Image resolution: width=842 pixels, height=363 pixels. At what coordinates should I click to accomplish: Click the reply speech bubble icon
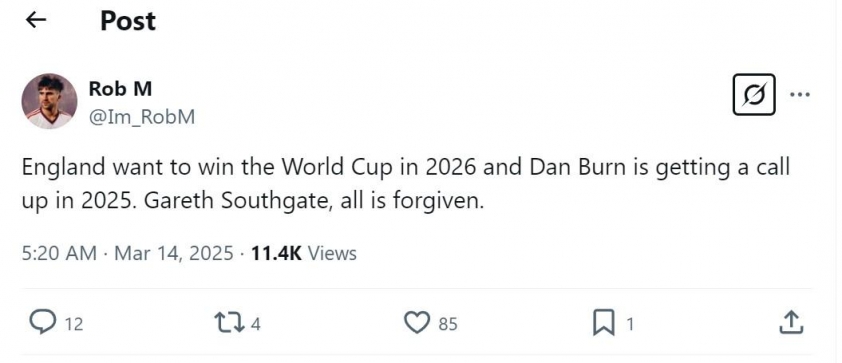click(42, 323)
